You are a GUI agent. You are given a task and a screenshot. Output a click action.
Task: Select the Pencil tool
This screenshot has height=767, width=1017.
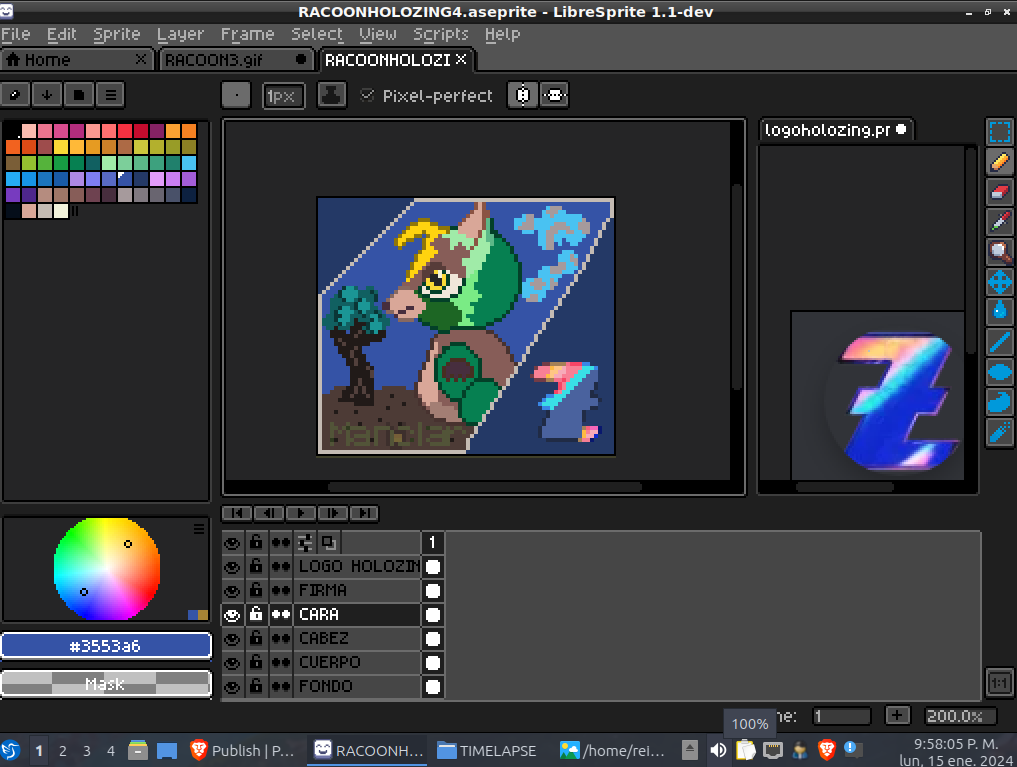pos(999,161)
